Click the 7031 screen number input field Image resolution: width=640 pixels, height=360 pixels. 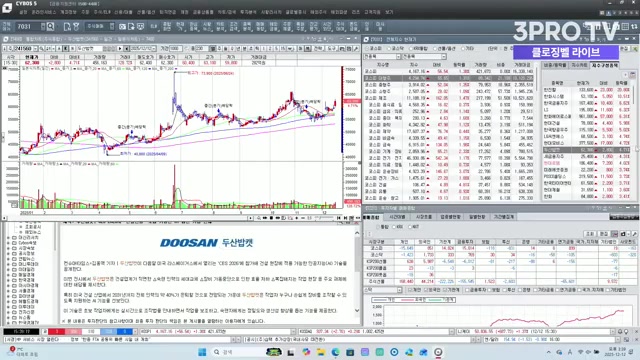pos(28,27)
